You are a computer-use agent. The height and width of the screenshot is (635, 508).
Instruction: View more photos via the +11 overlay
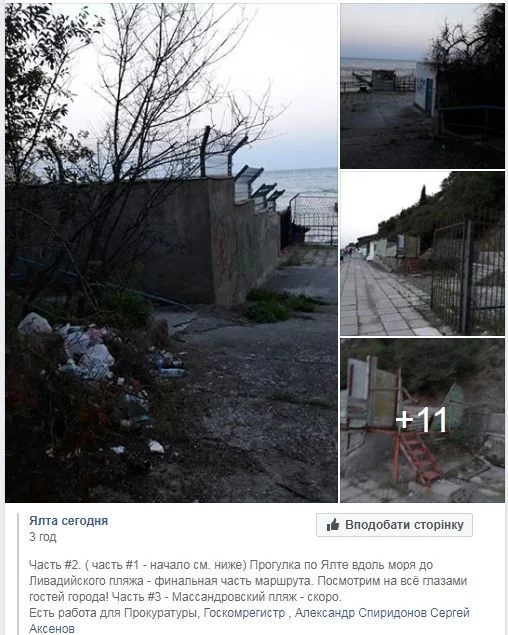[421, 420]
